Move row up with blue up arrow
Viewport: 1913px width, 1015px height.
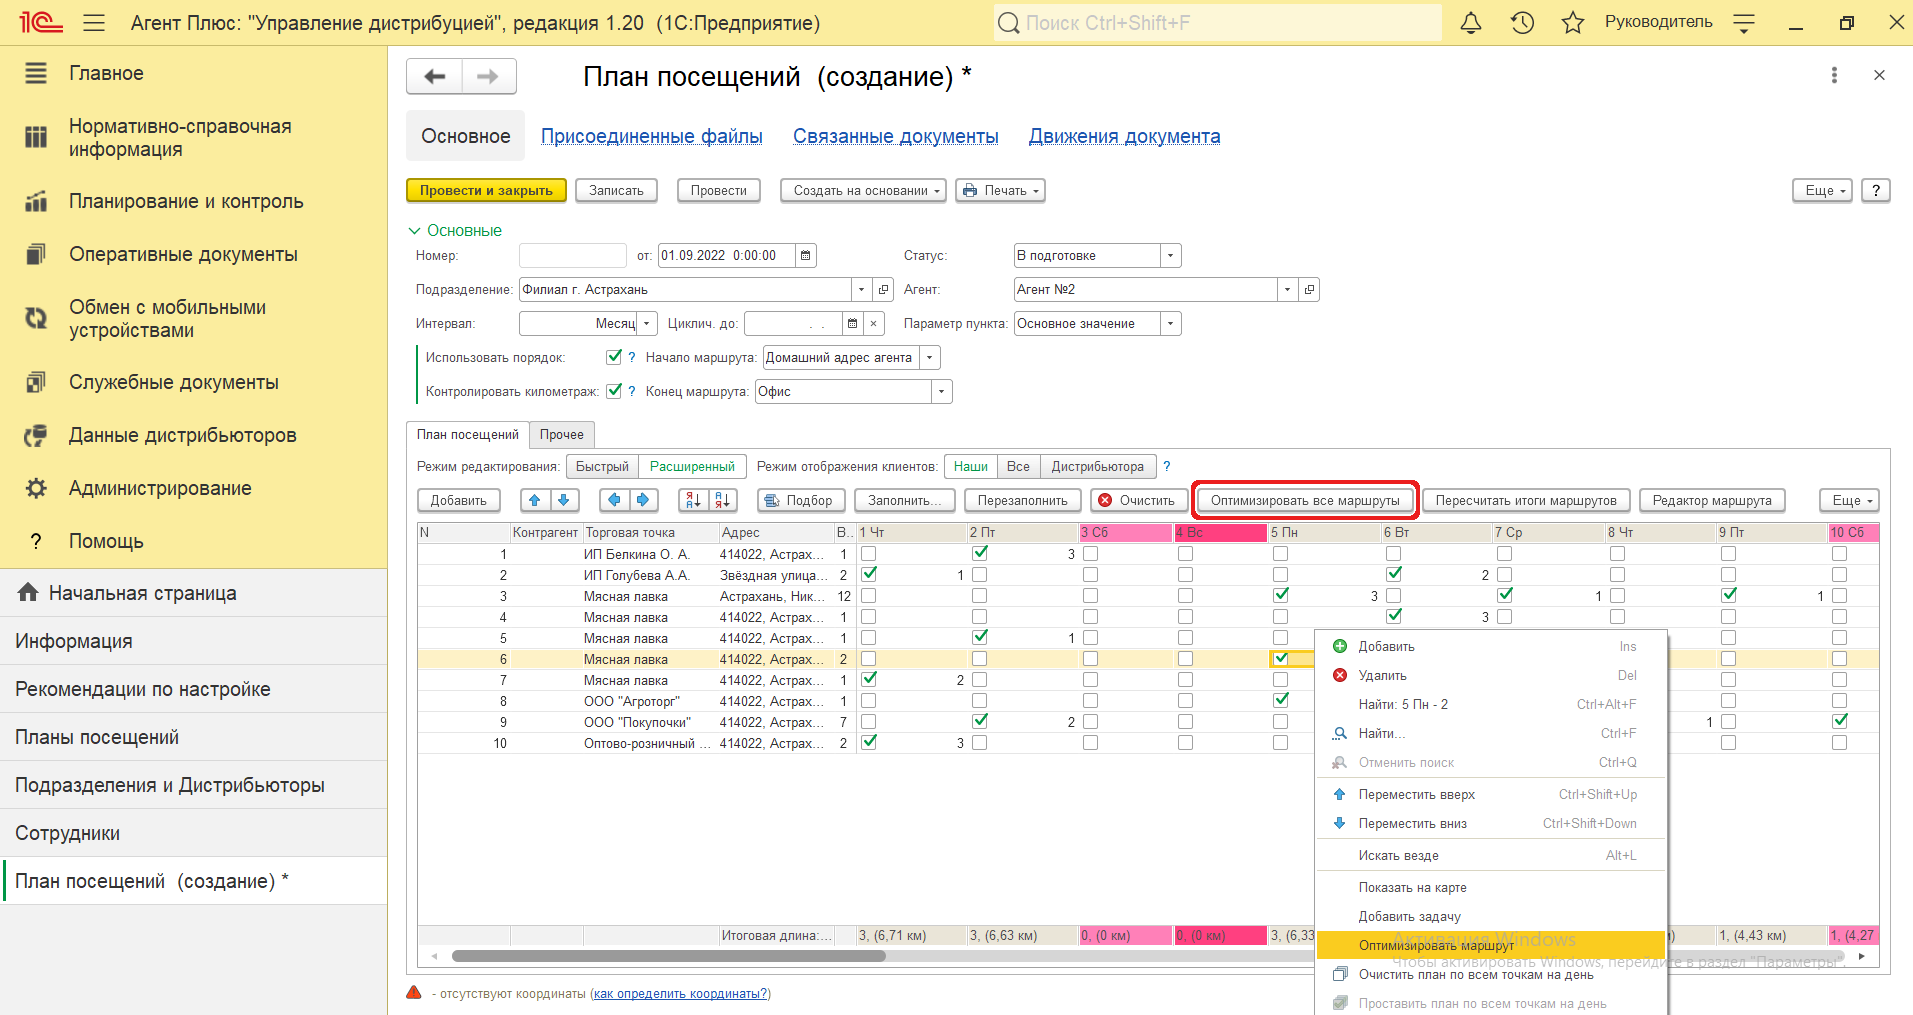[535, 500]
